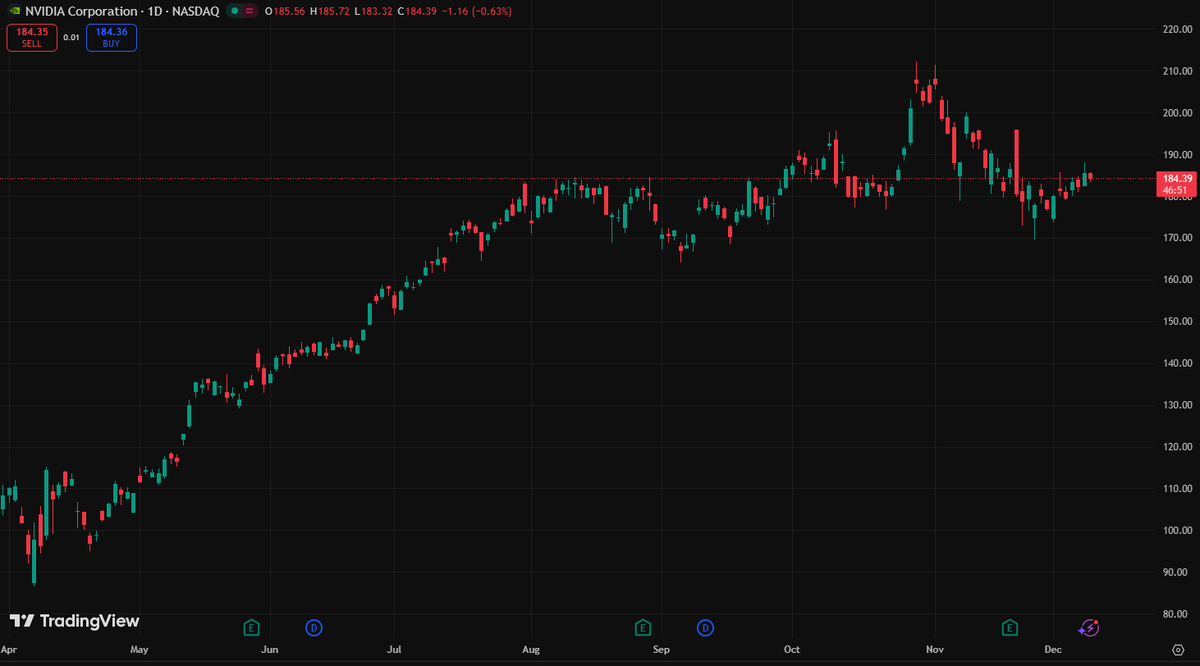The image size is (1200, 666).
Task: Click the Aug label on the time axis
Action: point(531,650)
